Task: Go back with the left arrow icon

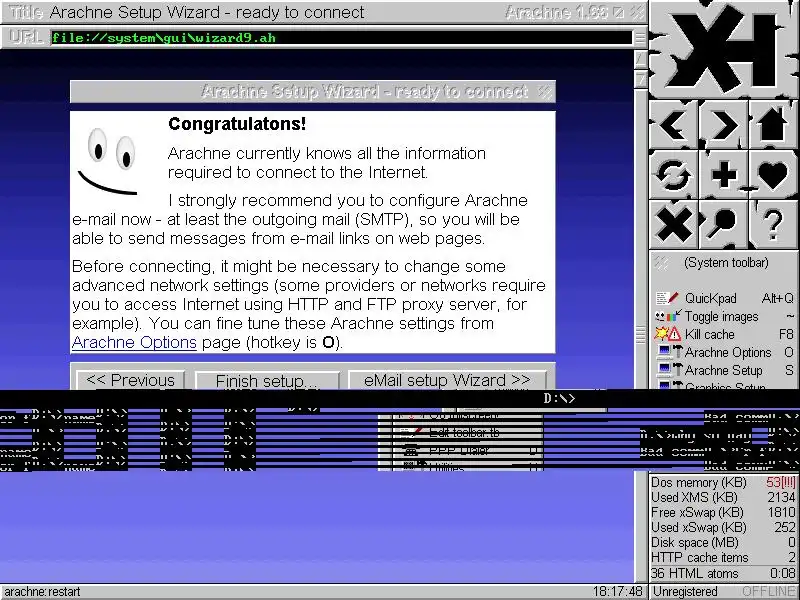Action: click(x=674, y=125)
